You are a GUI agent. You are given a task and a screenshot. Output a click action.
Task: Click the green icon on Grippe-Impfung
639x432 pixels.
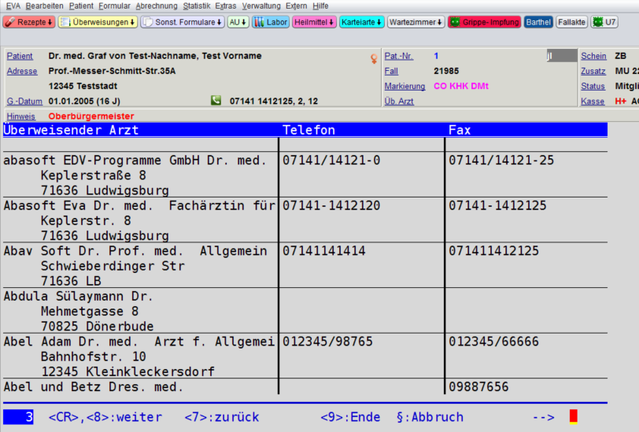(x=455, y=22)
